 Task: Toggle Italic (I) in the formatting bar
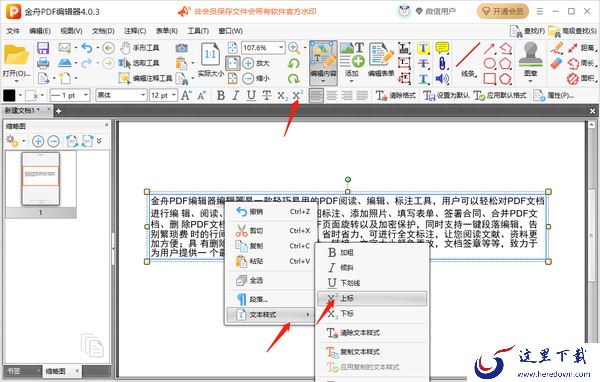pyautogui.click(x=236, y=95)
